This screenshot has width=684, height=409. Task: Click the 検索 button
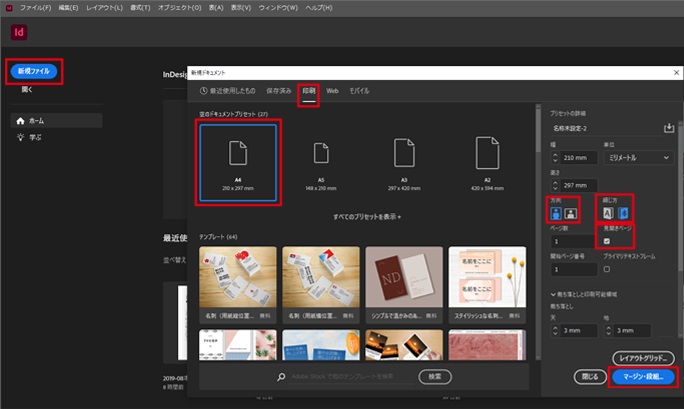pyautogui.click(x=435, y=377)
